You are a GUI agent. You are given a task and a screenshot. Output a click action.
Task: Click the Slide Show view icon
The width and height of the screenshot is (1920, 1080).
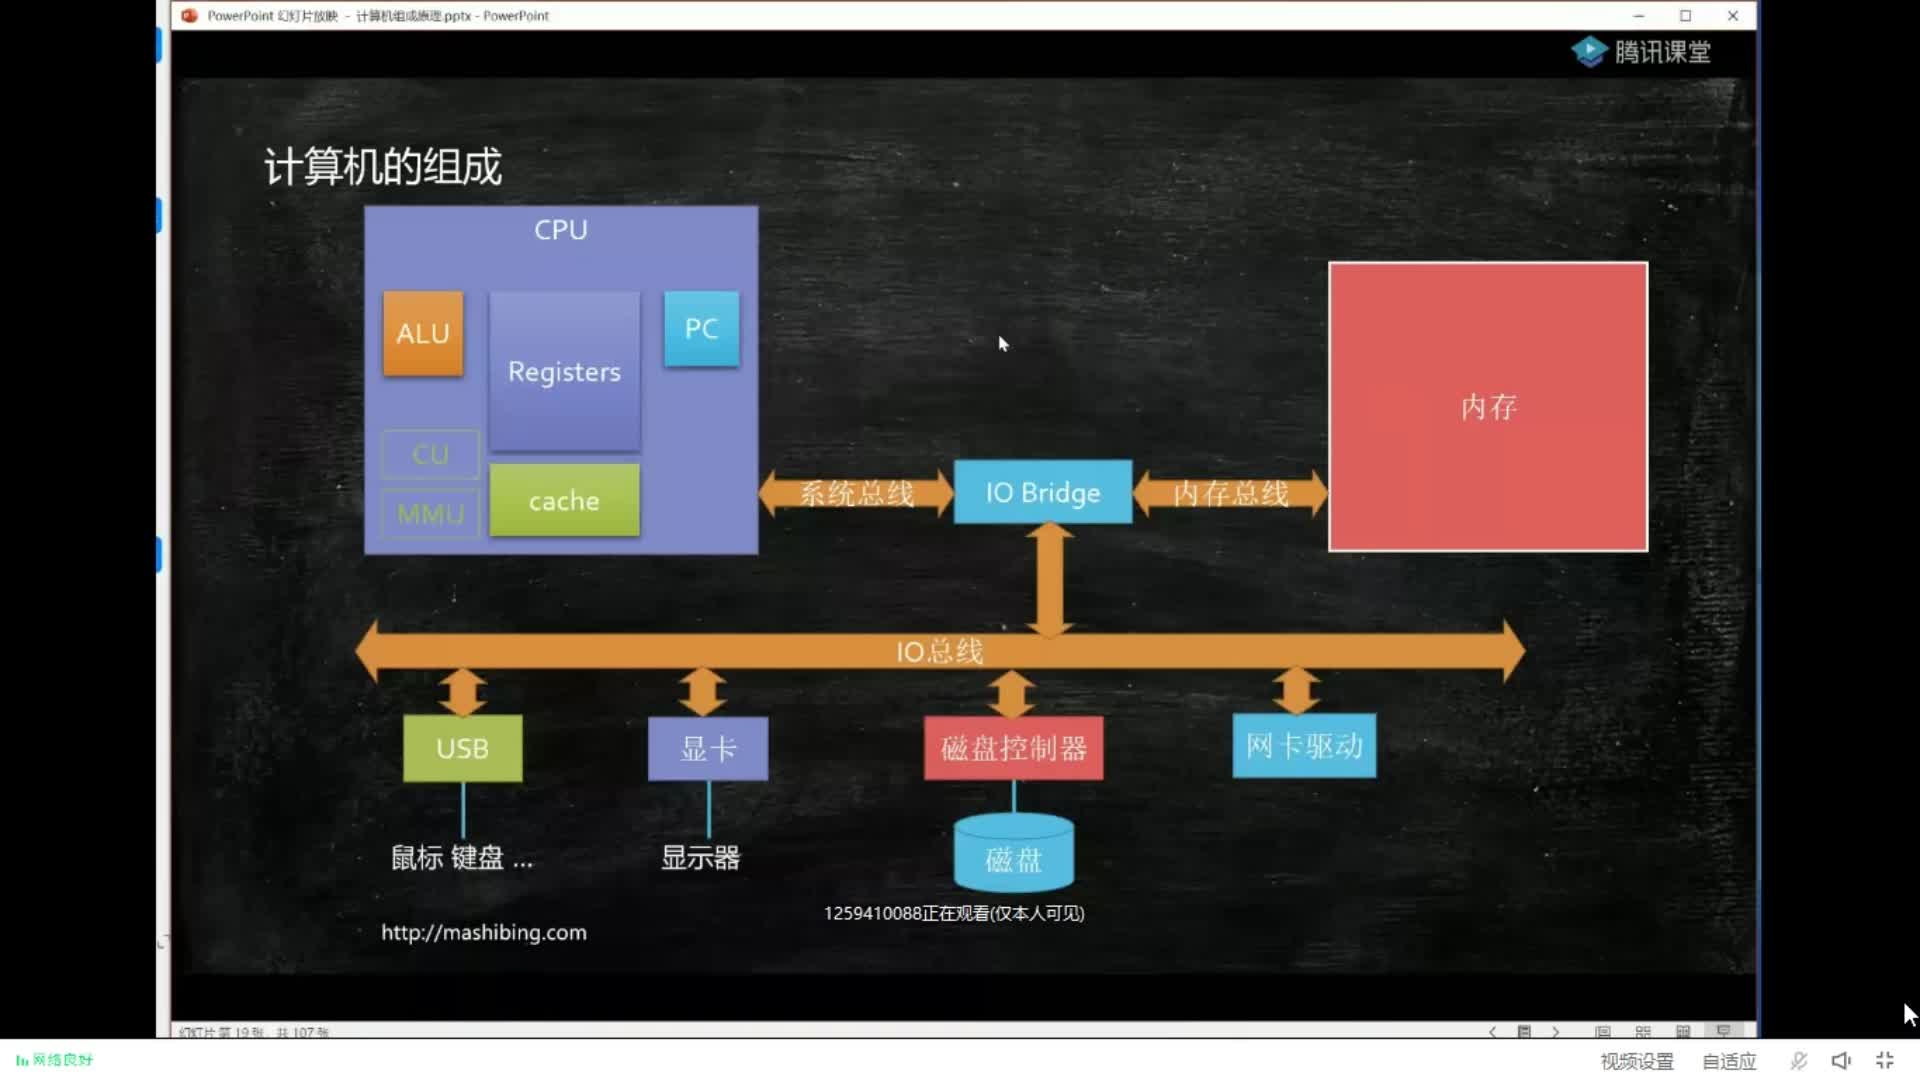[1723, 1031]
